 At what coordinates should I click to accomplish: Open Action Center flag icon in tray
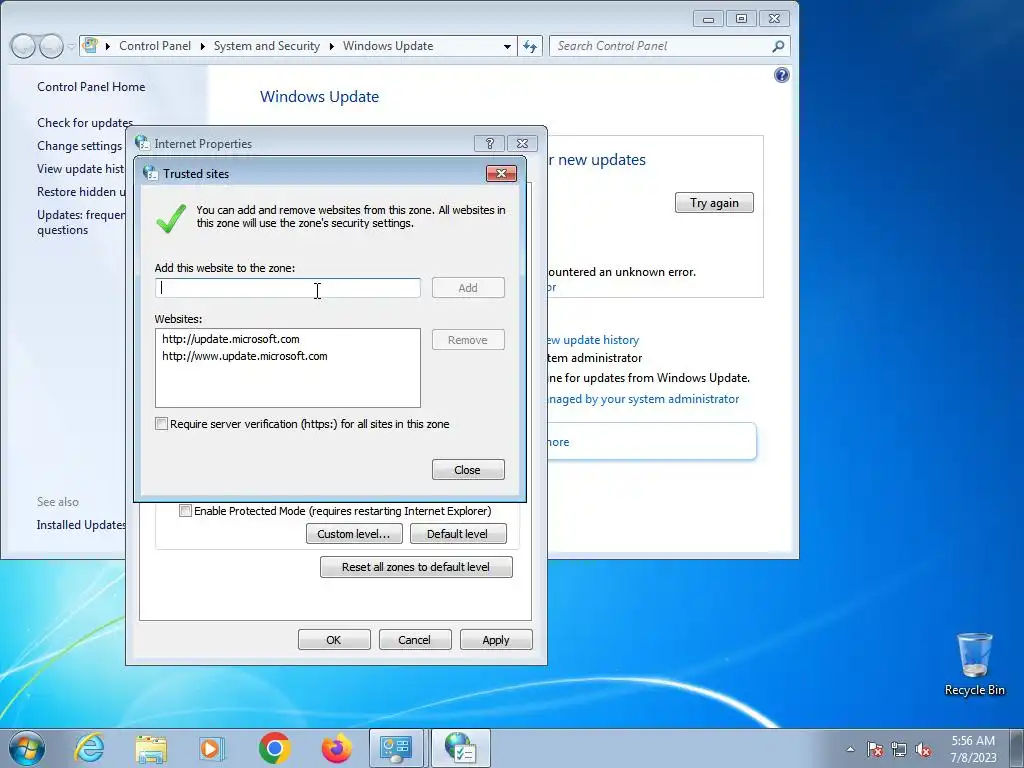pyautogui.click(x=875, y=749)
